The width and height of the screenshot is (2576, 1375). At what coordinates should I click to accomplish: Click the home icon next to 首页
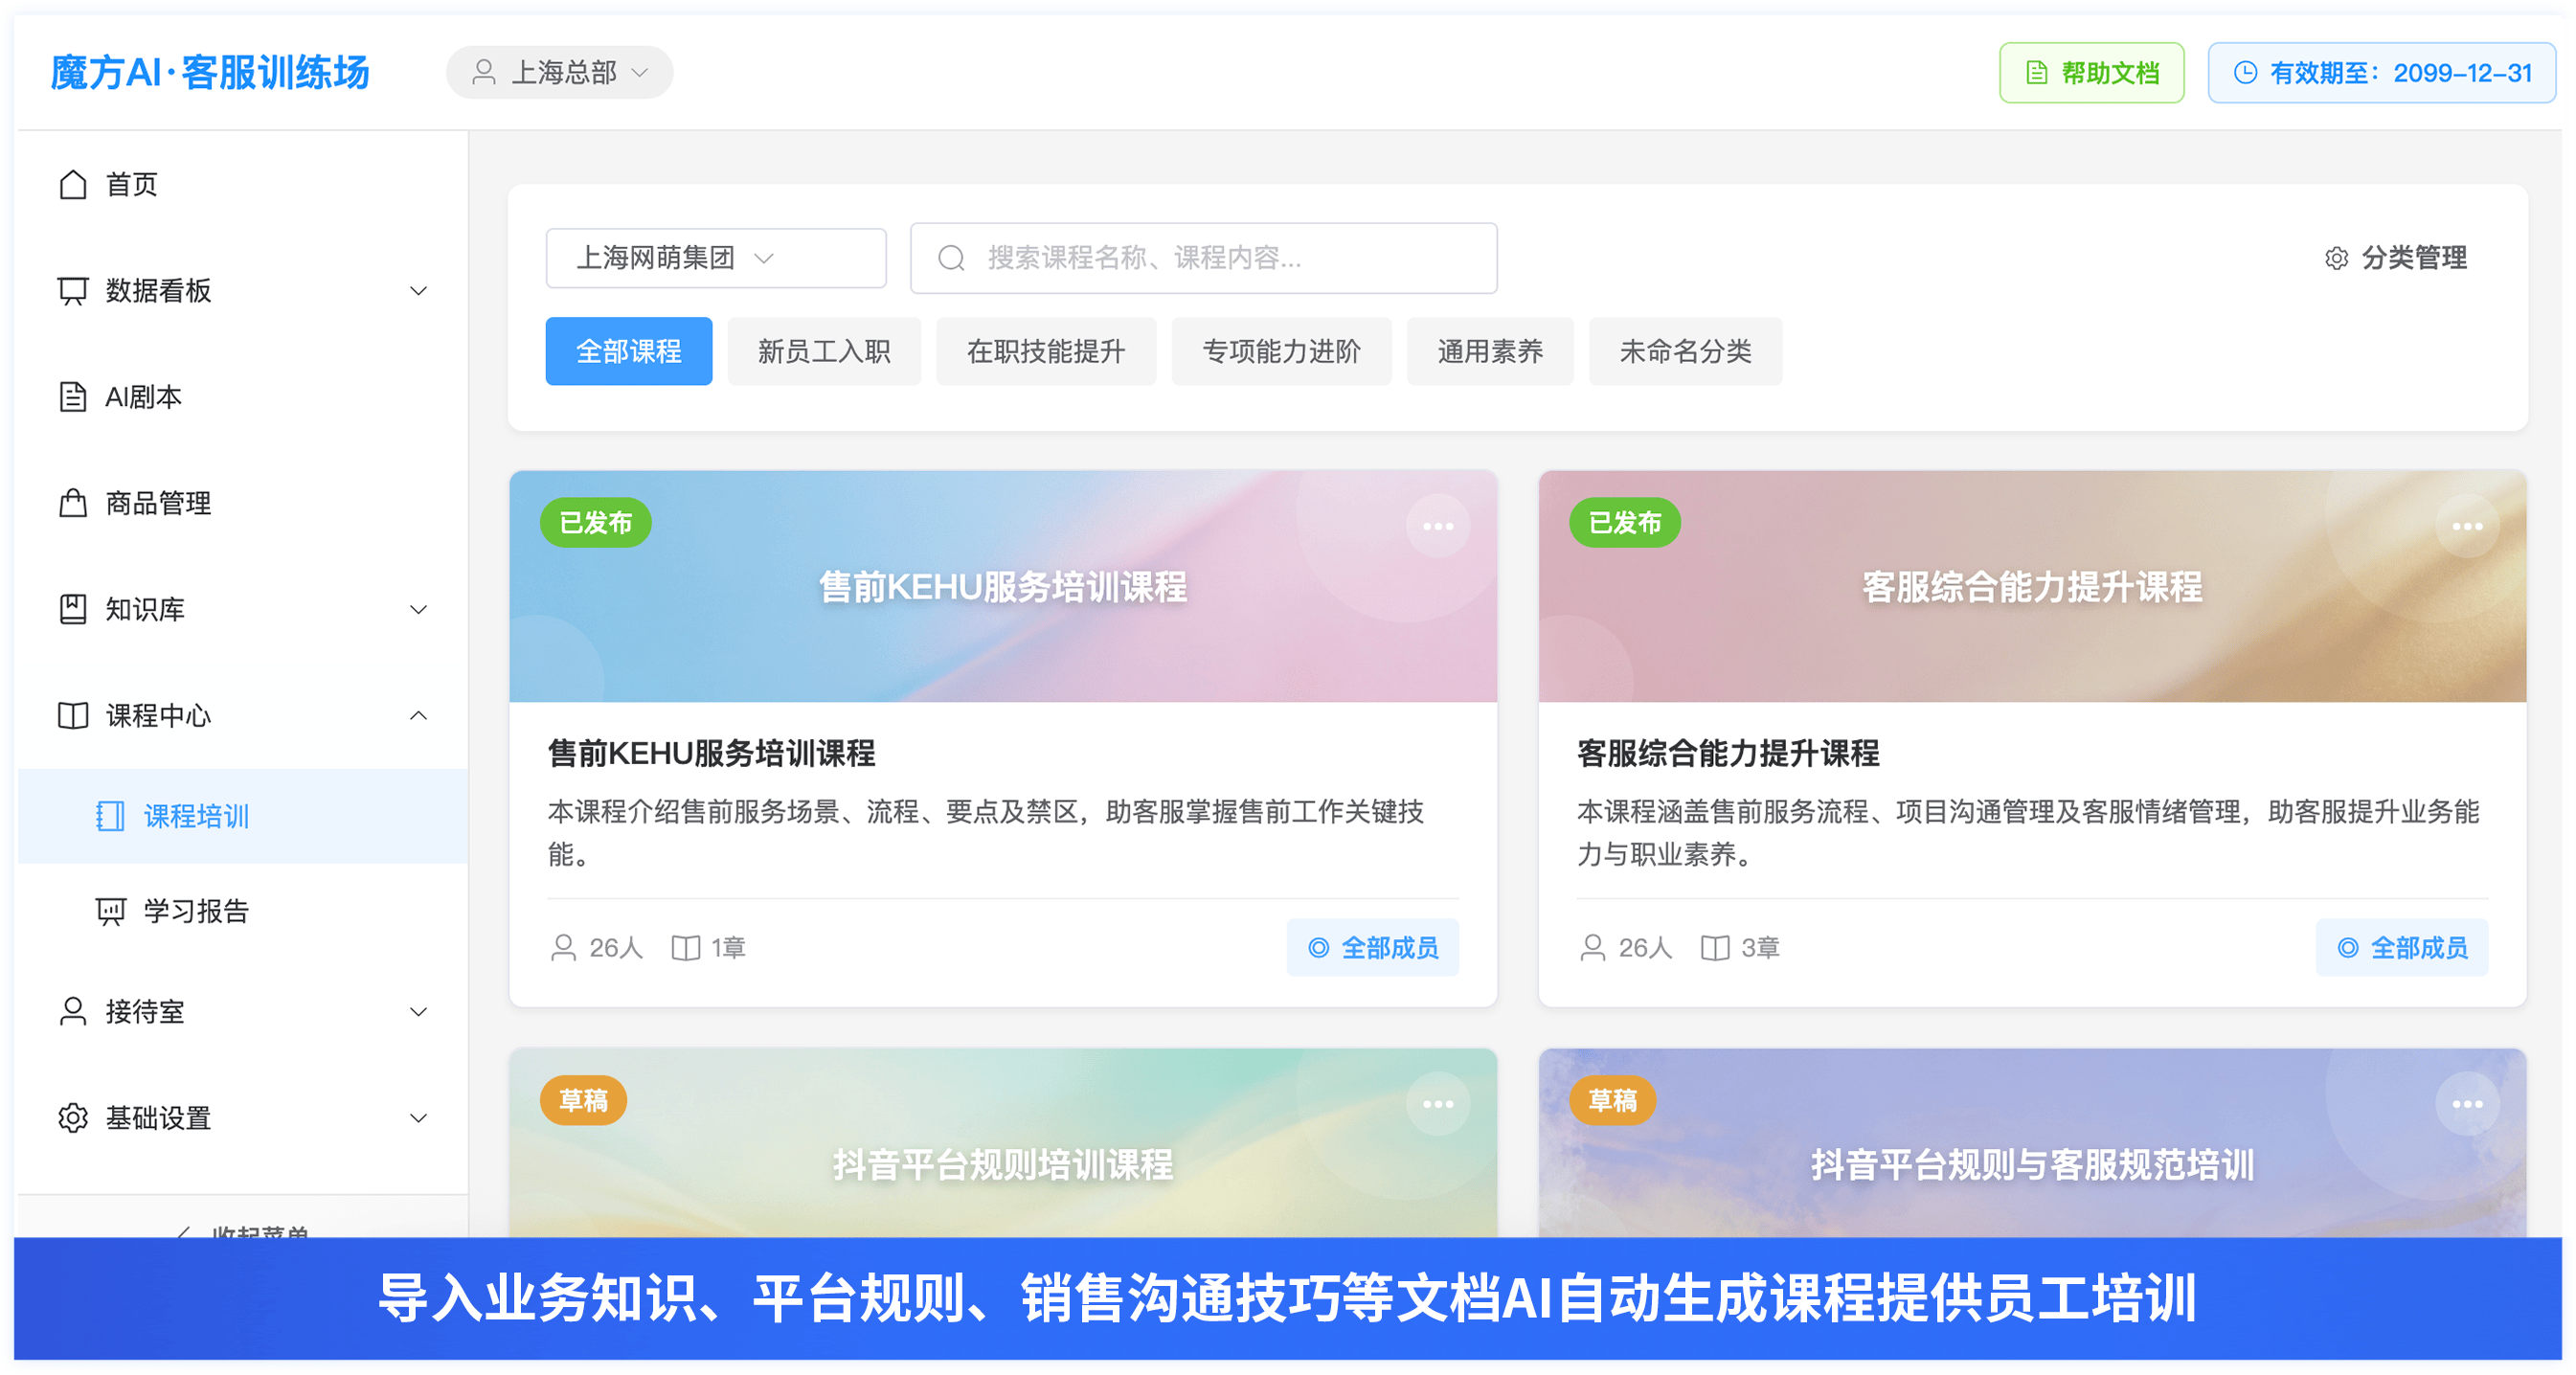73,185
